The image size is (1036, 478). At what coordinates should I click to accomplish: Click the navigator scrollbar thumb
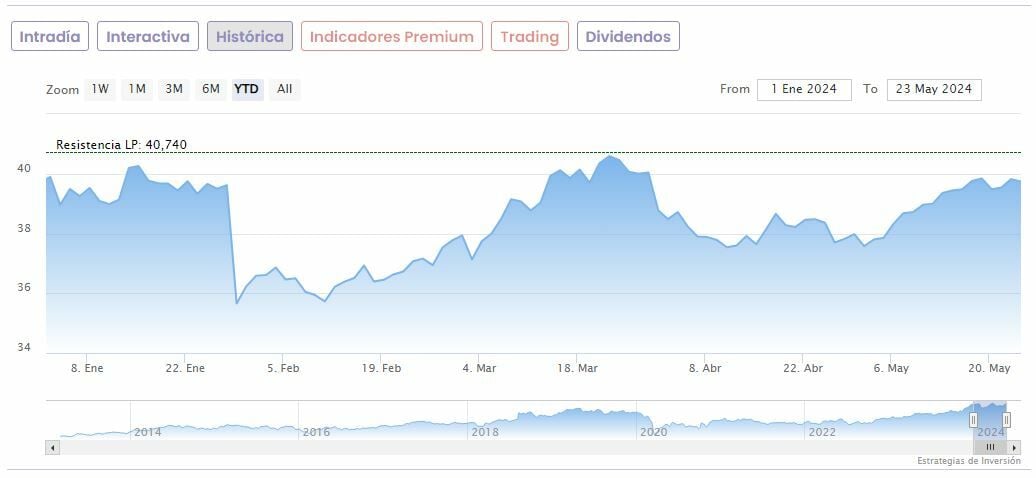click(x=990, y=448)
